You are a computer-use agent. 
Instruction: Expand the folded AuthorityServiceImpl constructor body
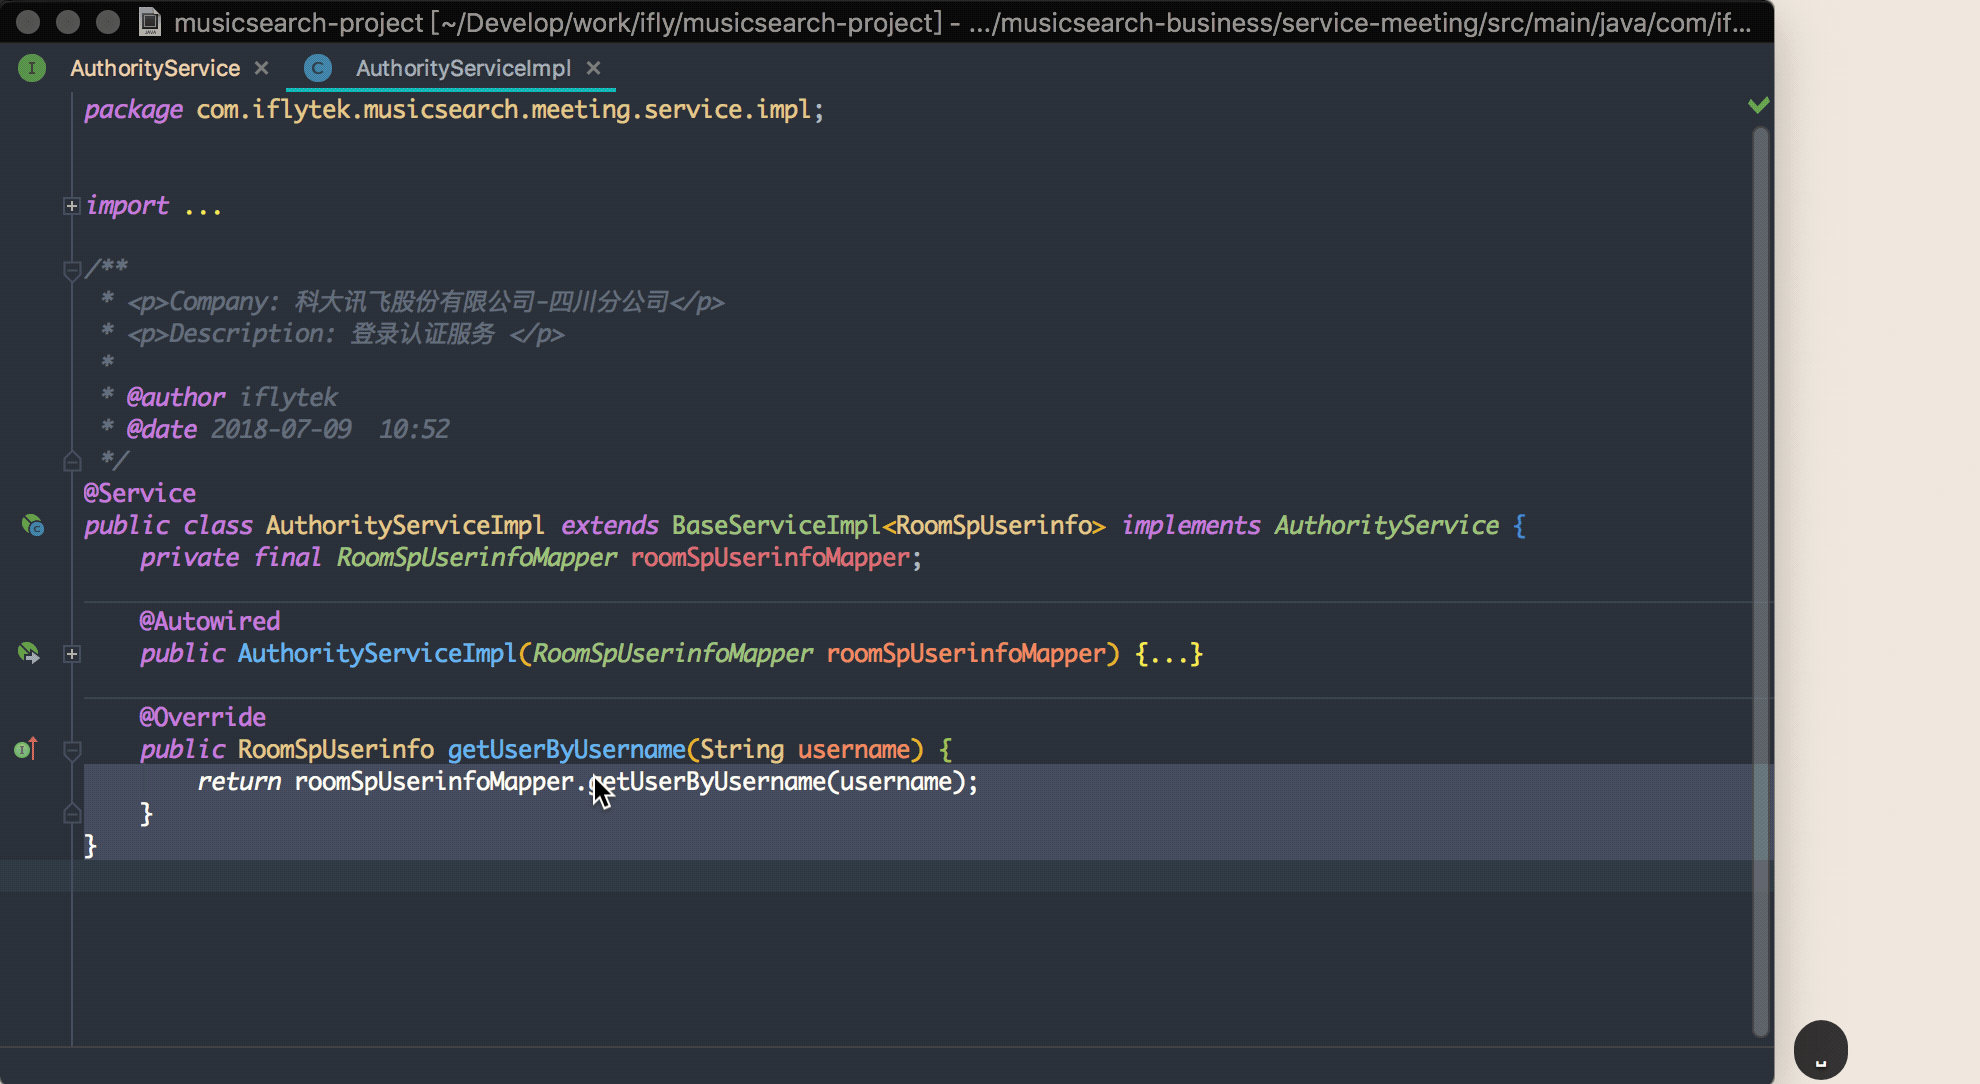[71, 654]
